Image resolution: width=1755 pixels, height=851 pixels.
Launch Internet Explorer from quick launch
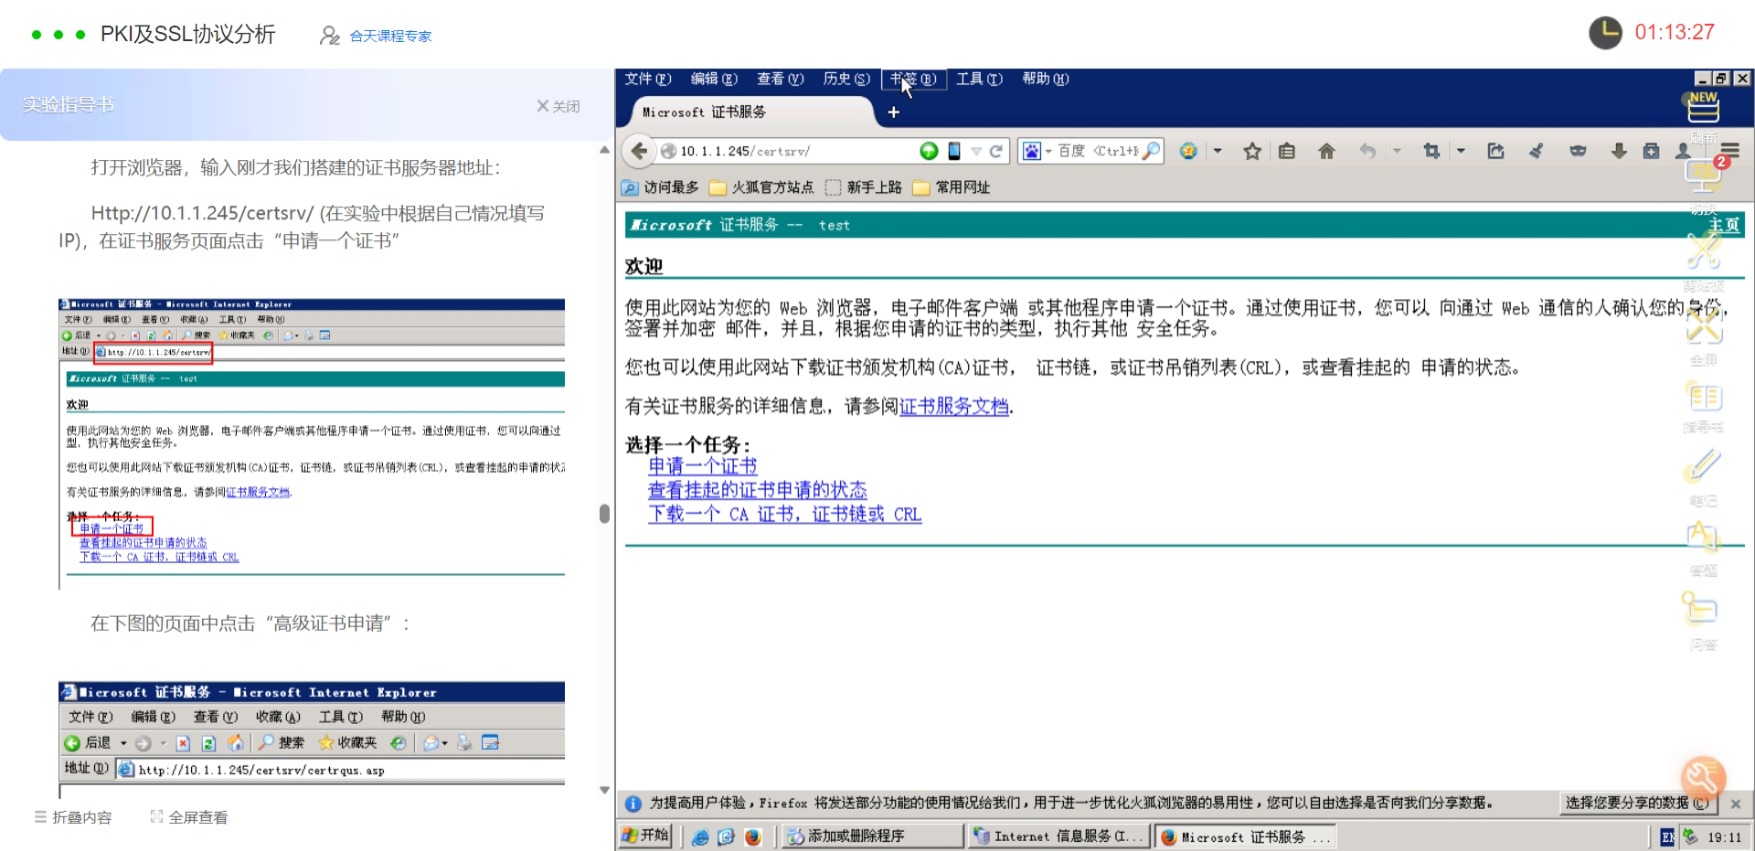[700, 837]
